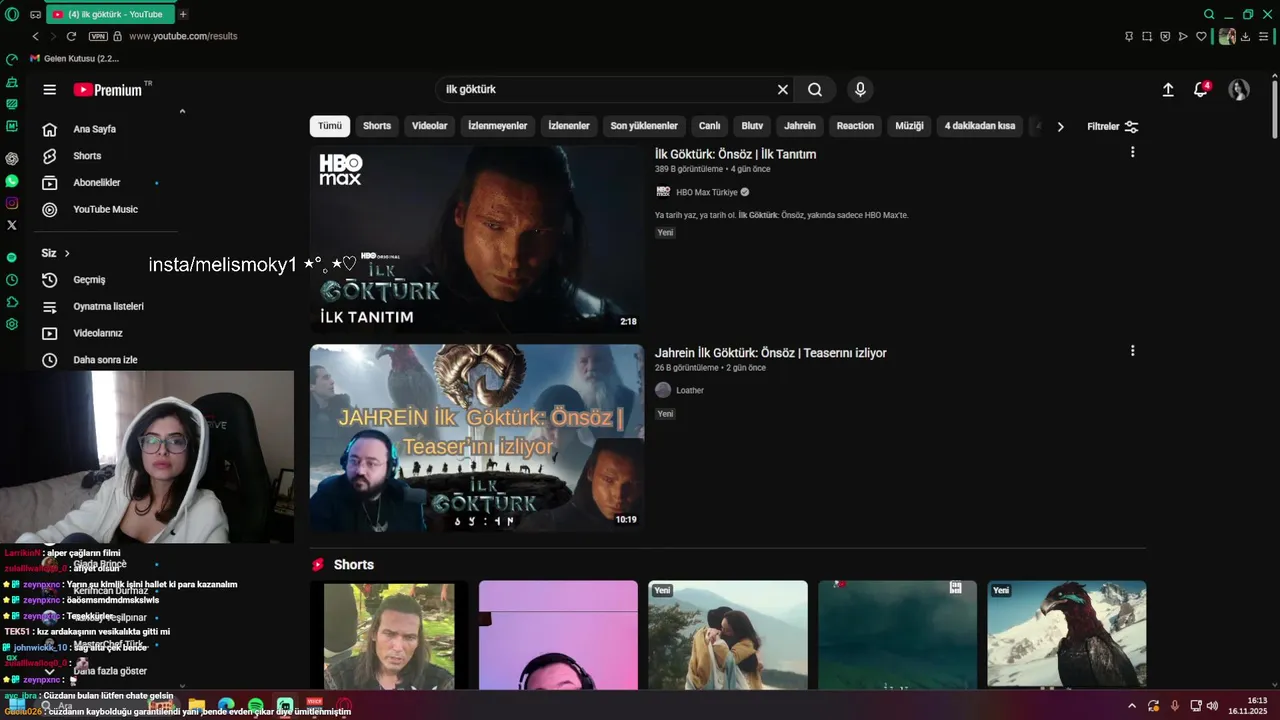Open title Jahrein İlk Göktürk: Önsöz | Teaserını izliyor
Screen dimensions: 1280x720
pos(770,353)
